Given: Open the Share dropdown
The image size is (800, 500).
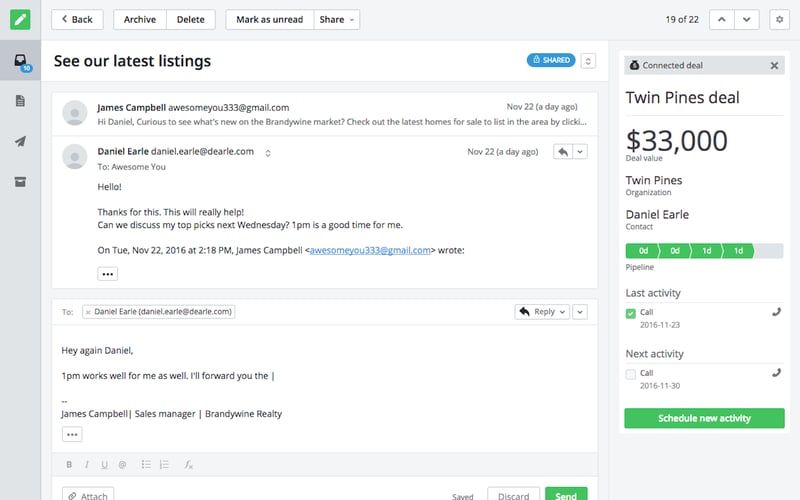Looking at the screenshot, I should click(x=337, y=19).
